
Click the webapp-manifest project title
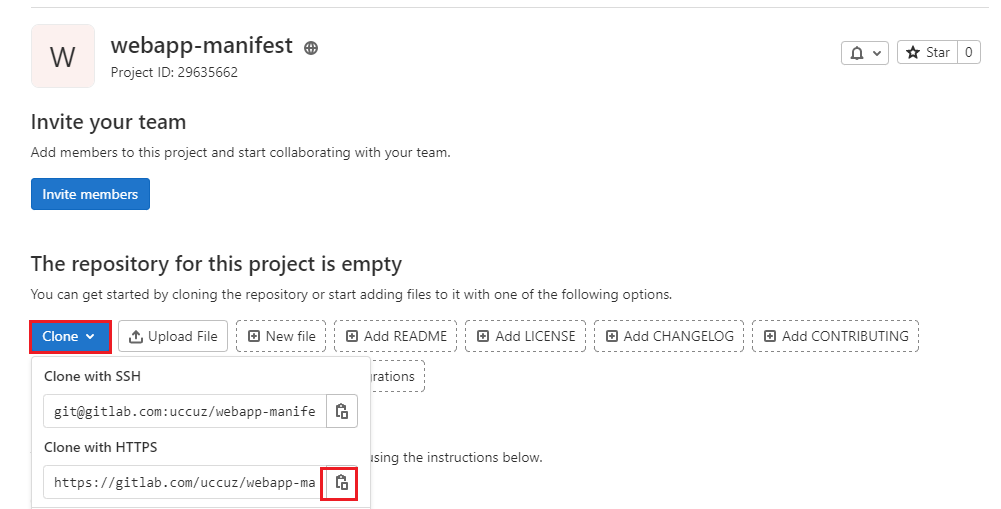201,46
